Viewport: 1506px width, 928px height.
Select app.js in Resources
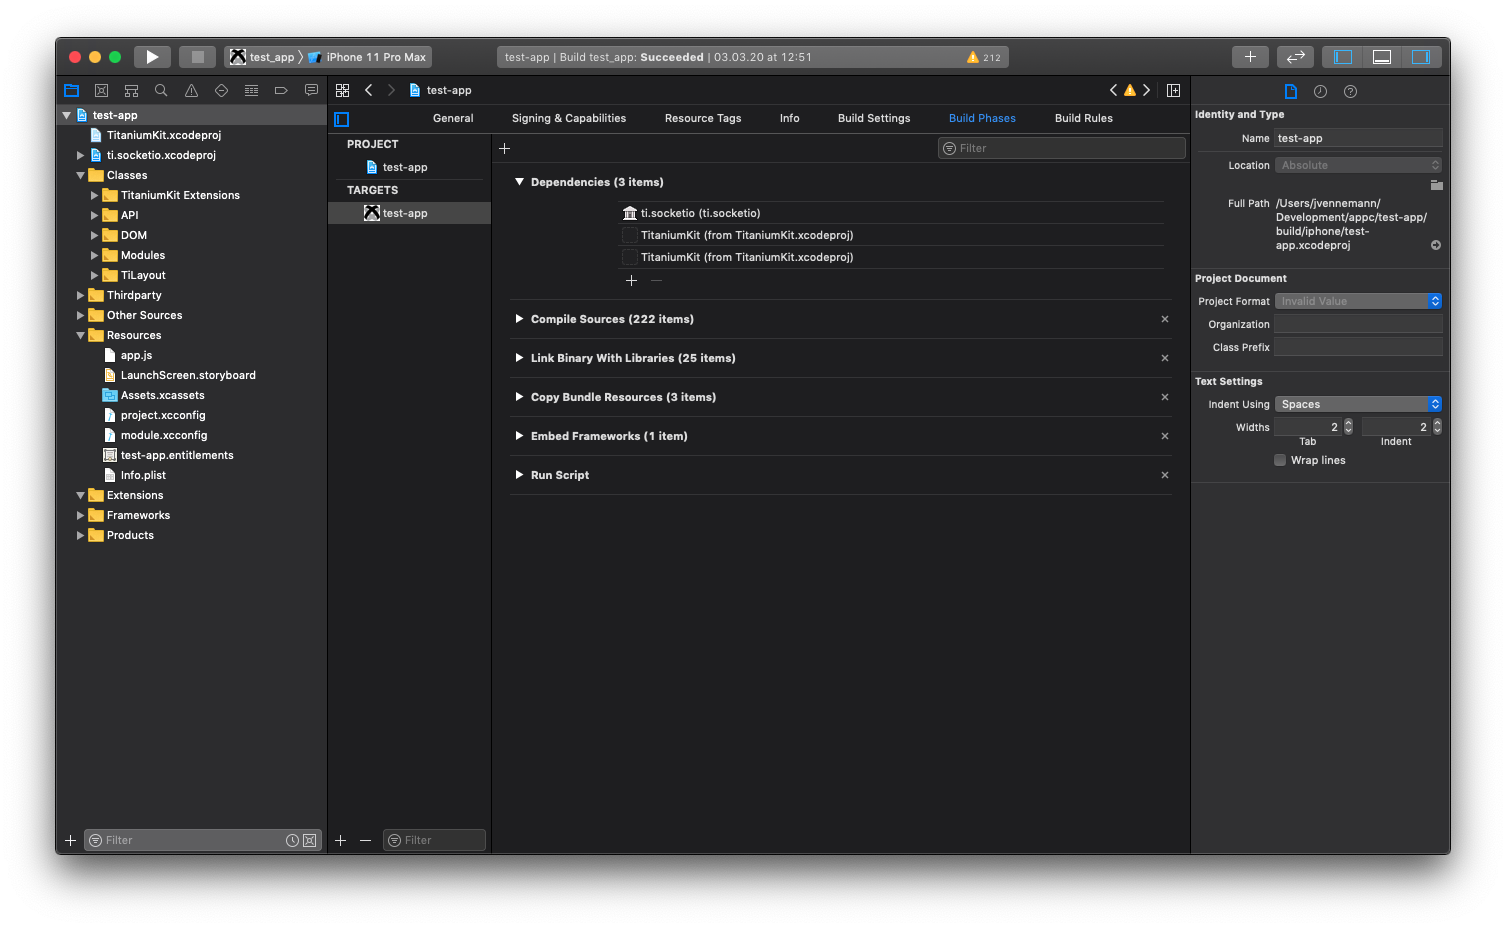click(x=136, y=355)
